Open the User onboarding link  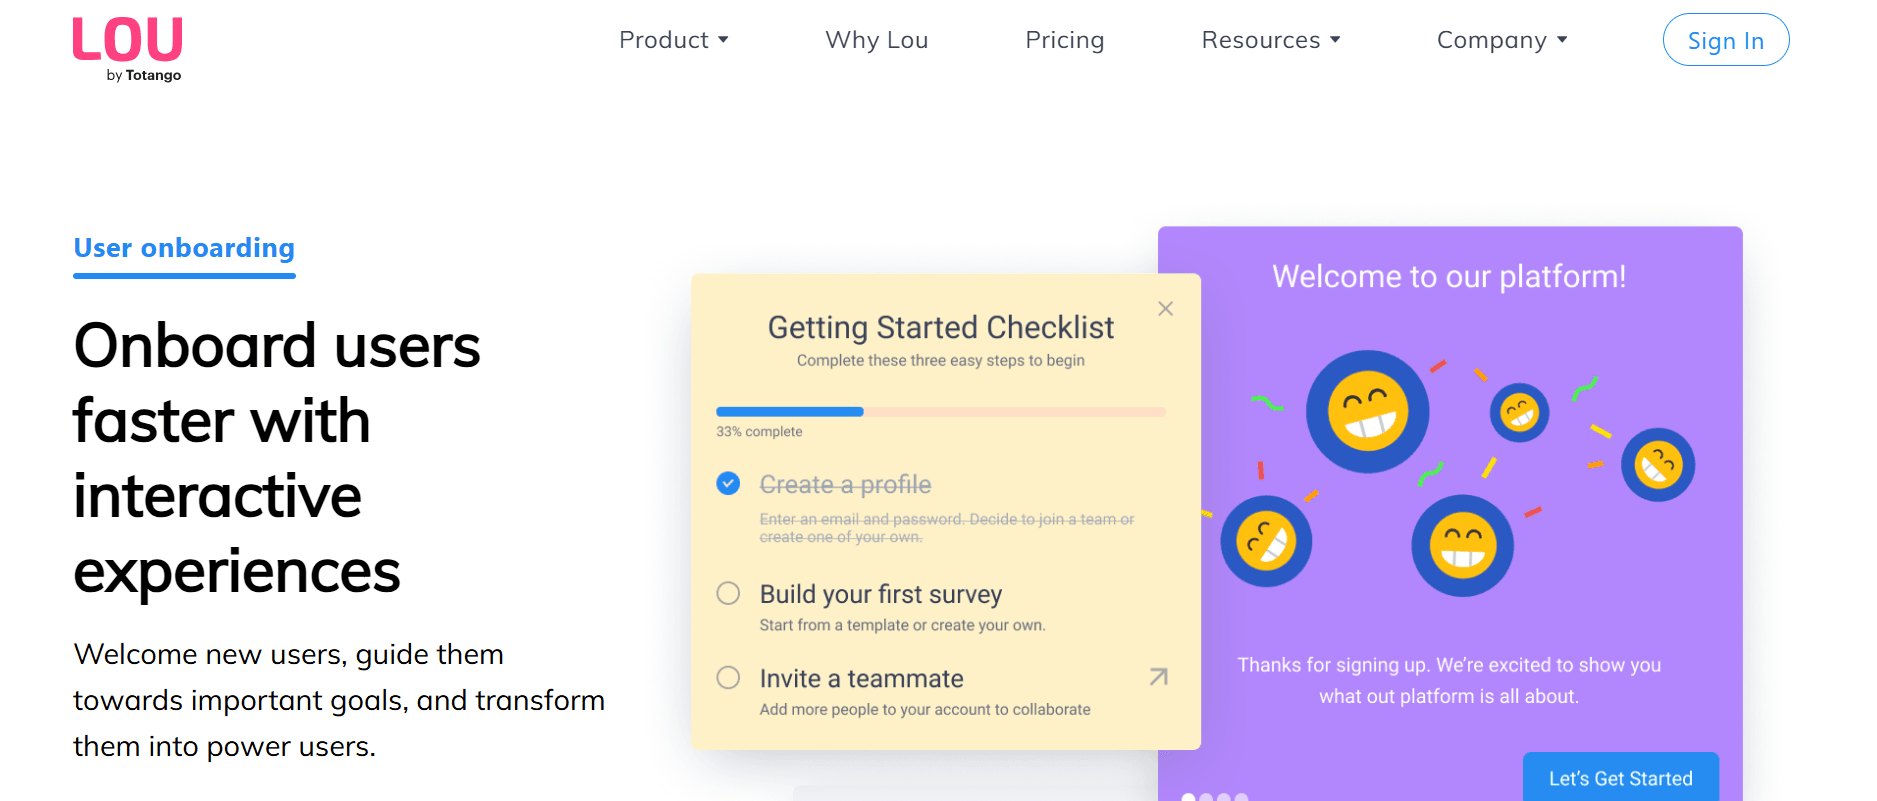pyautogui.click(x=183, y=248)
